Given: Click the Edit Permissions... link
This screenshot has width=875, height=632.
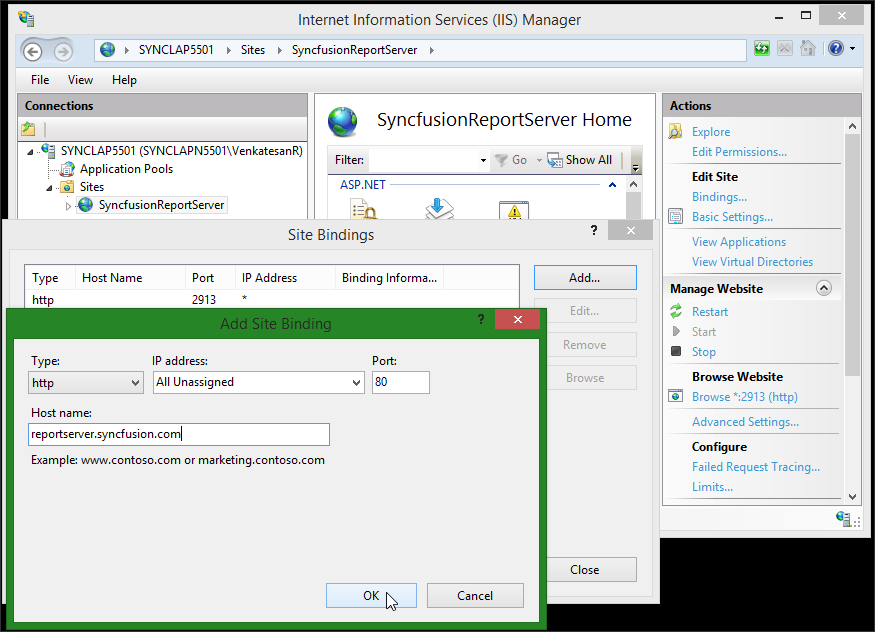Looking at the screenshot, I should click(x=739, y=152).
